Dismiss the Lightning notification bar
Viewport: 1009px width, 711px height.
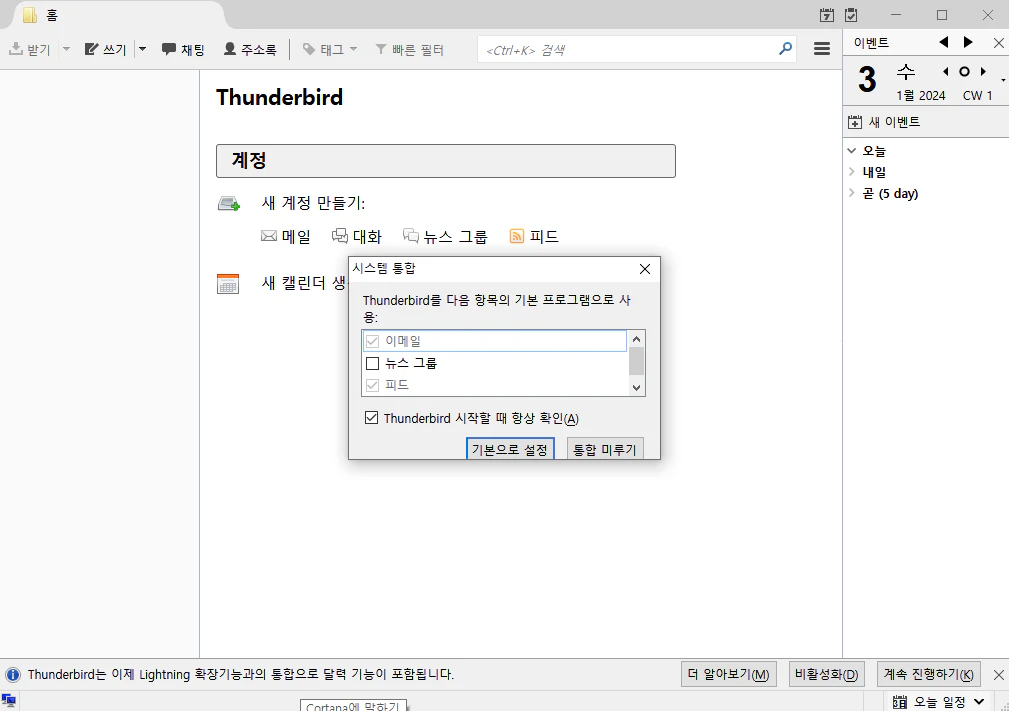coord(998,675)
